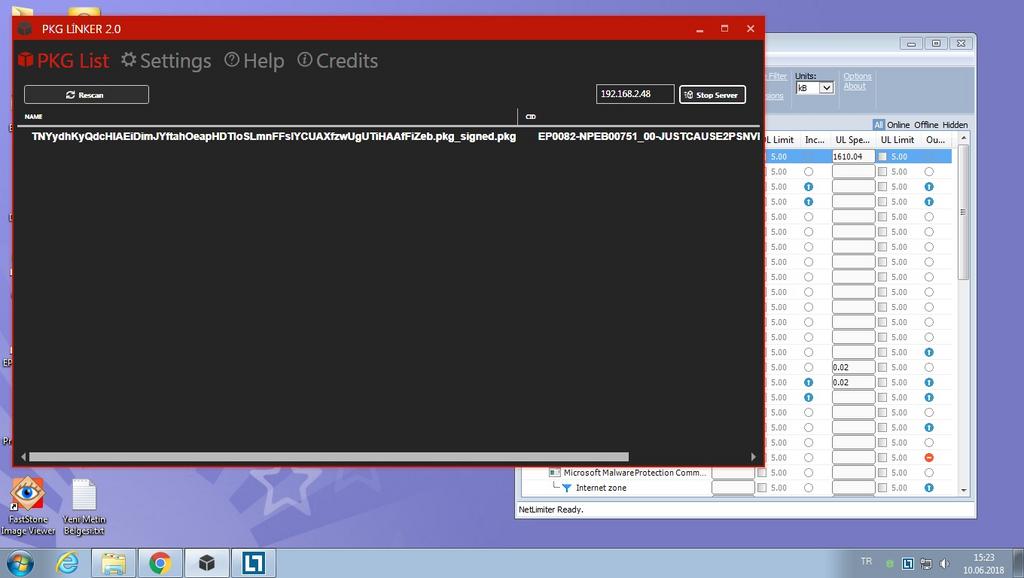Launch Internet Explorer from taskbar
This screenshot has height=578, width=1024.
[67, 563]
